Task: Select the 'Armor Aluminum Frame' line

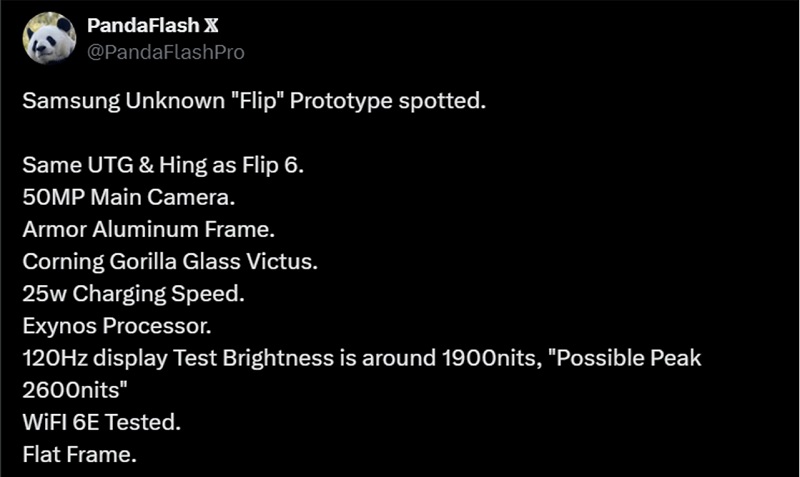Action: click(148, 230)
